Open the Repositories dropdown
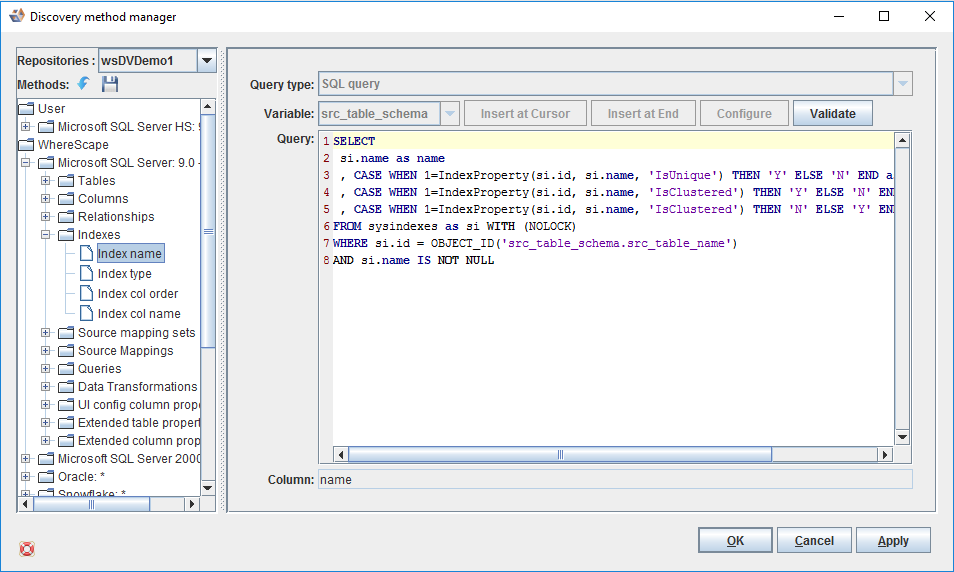The height and width of the screenshot is (572, 954). click(x=206, y=61)
